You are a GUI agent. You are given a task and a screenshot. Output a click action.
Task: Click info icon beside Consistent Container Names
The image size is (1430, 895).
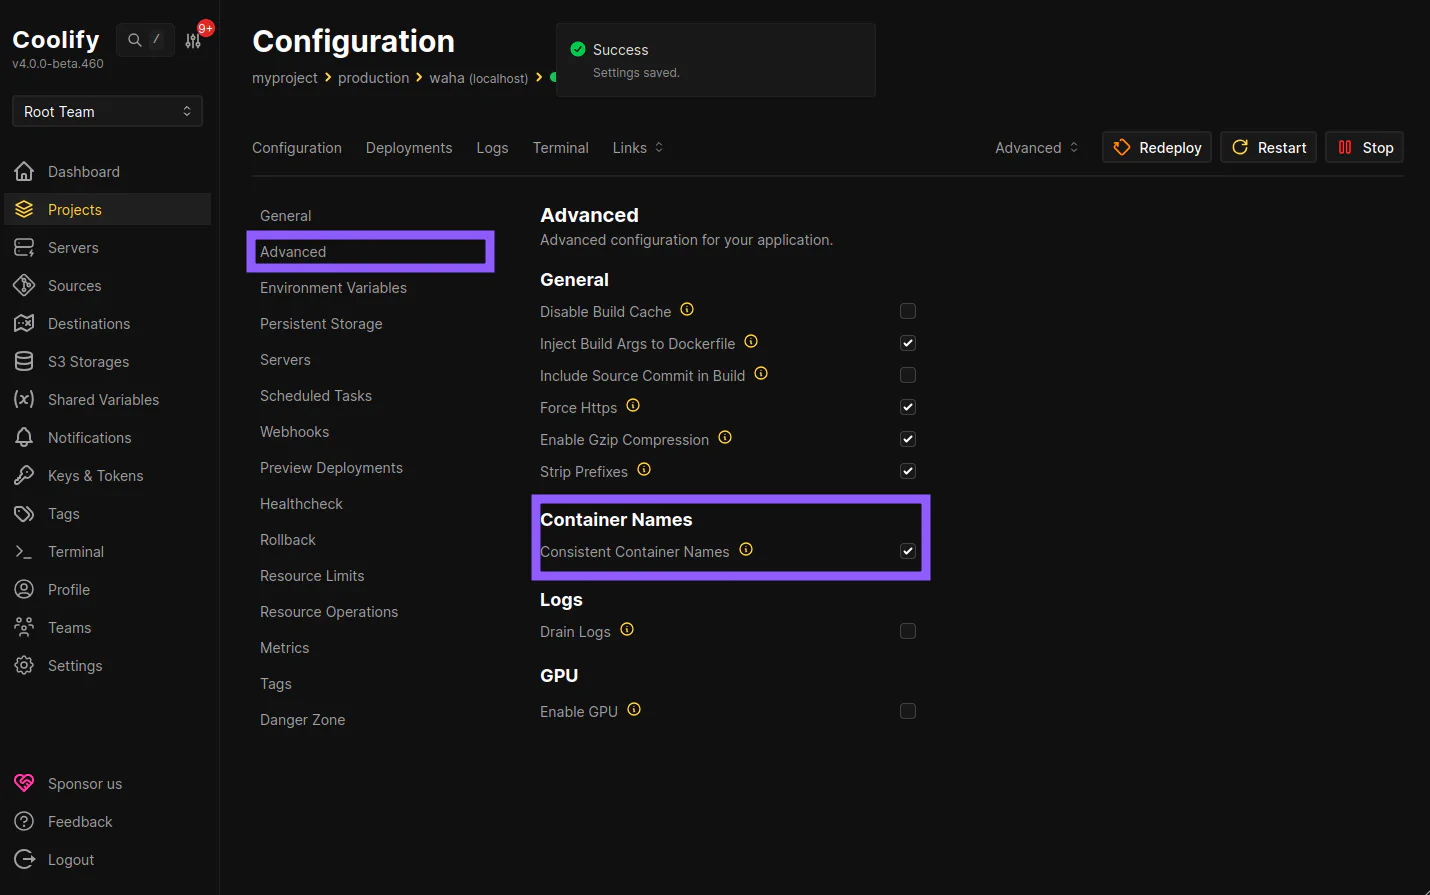(x=746, y=550)
